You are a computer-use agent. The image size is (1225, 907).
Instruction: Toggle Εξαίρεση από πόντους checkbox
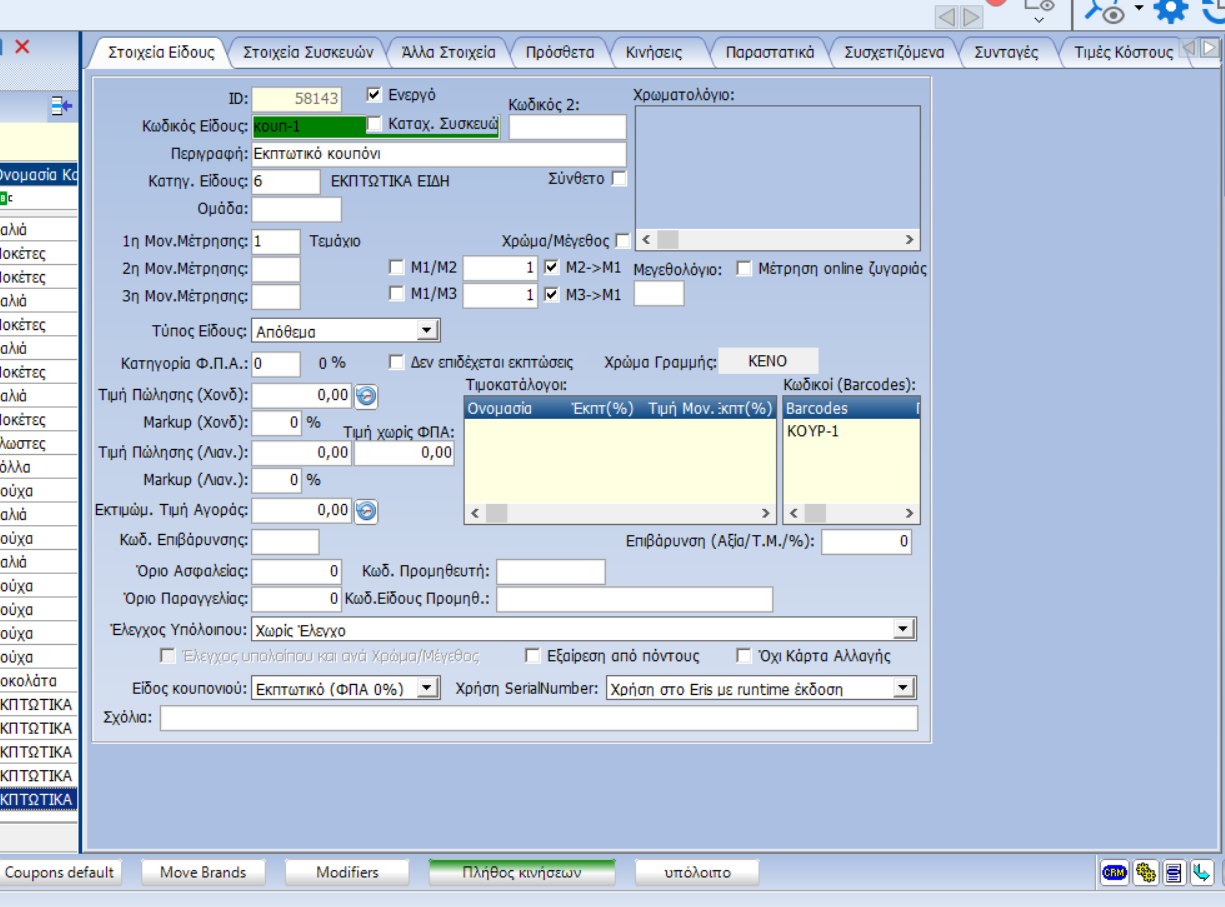533,656
